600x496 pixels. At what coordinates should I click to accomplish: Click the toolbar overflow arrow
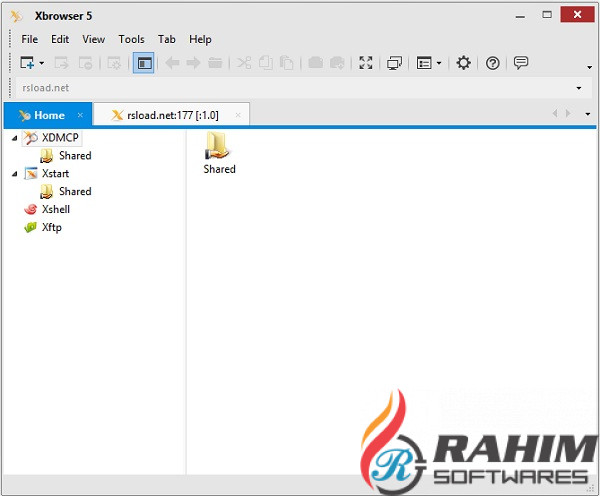589,68
